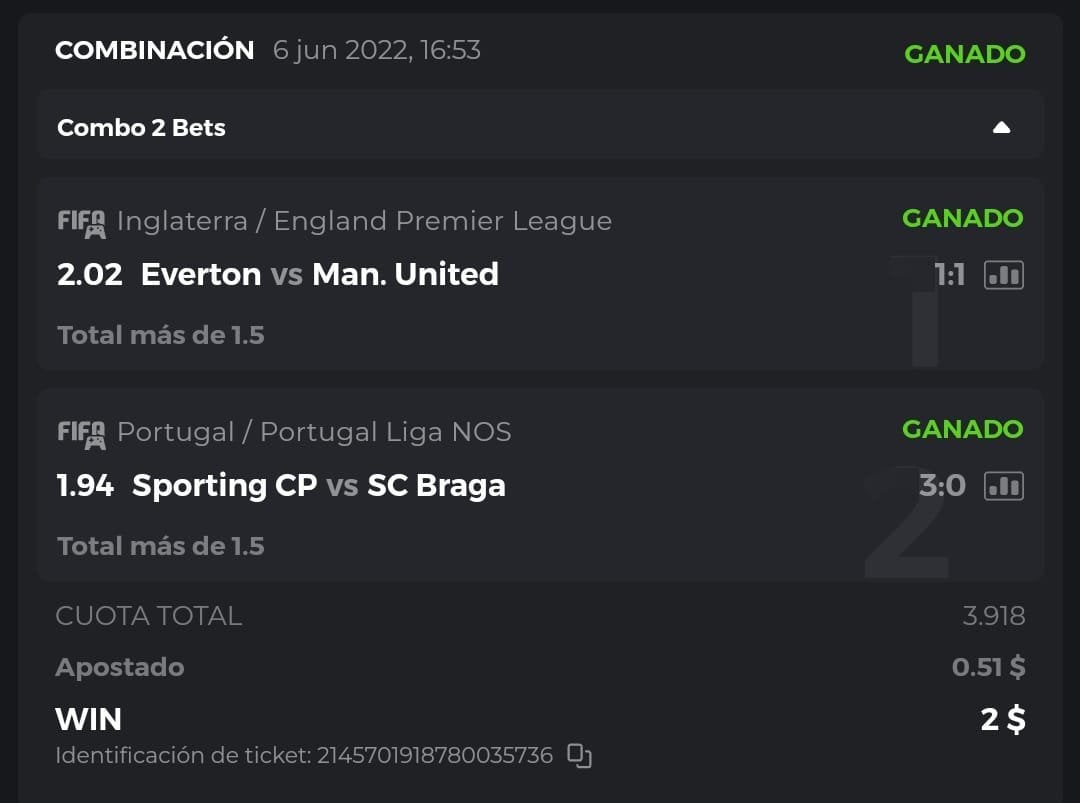Click the 2.02 odds value
The image size is (1080, 803).
[x=89, y=274]
